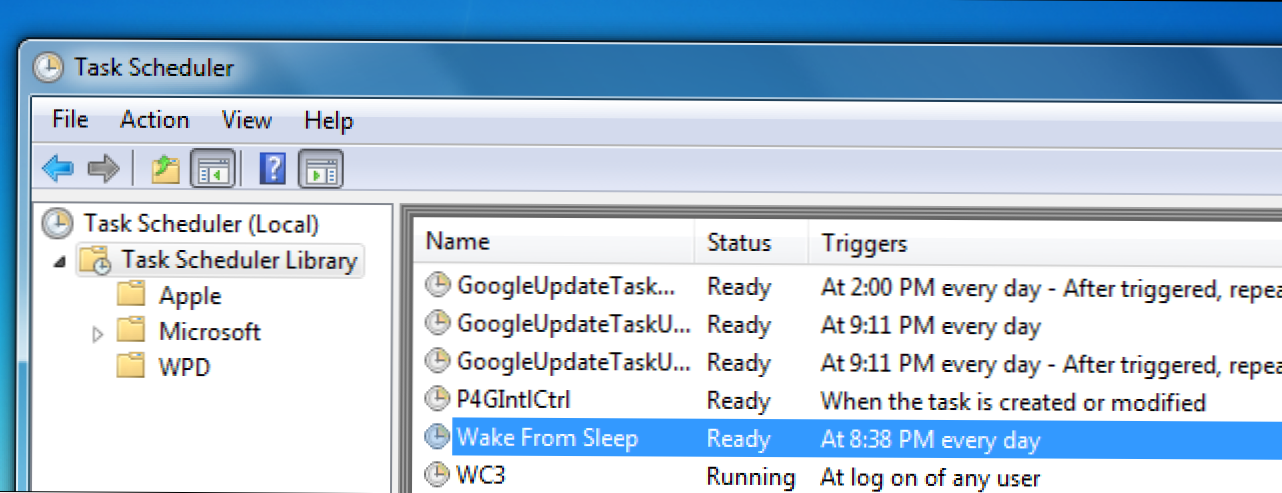Open the File menu

coord(70,121)
